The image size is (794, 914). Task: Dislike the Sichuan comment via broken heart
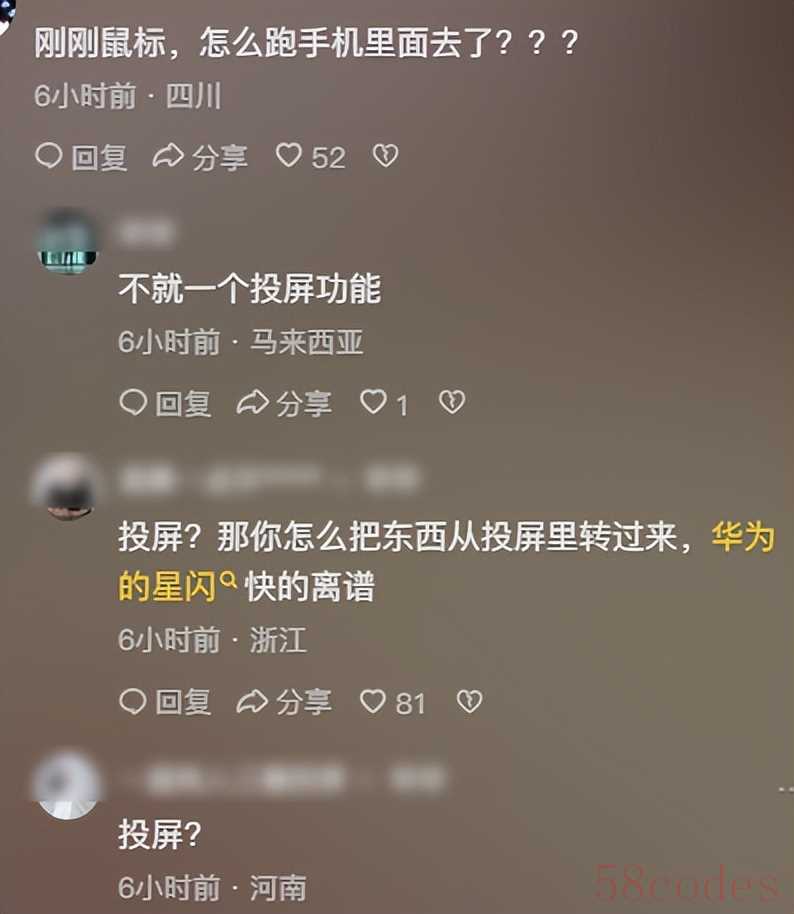click(x=385, y=156)
